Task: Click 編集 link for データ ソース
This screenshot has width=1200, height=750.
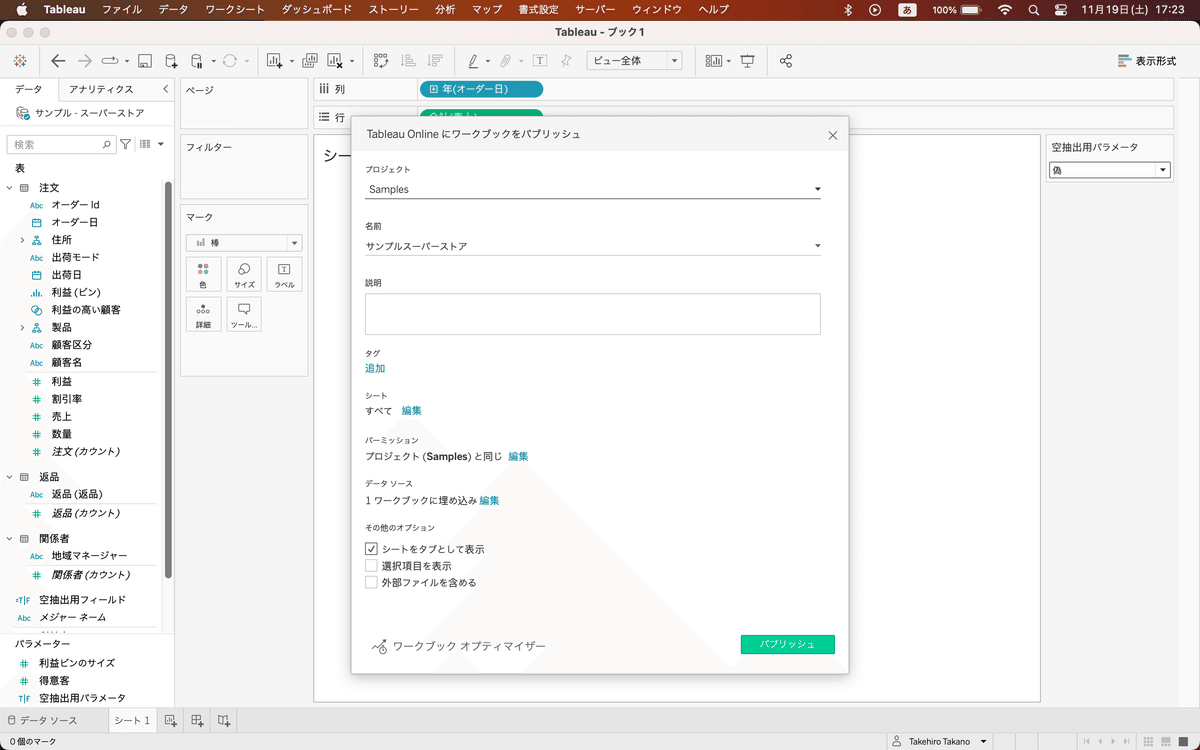Action: point(489,500)
